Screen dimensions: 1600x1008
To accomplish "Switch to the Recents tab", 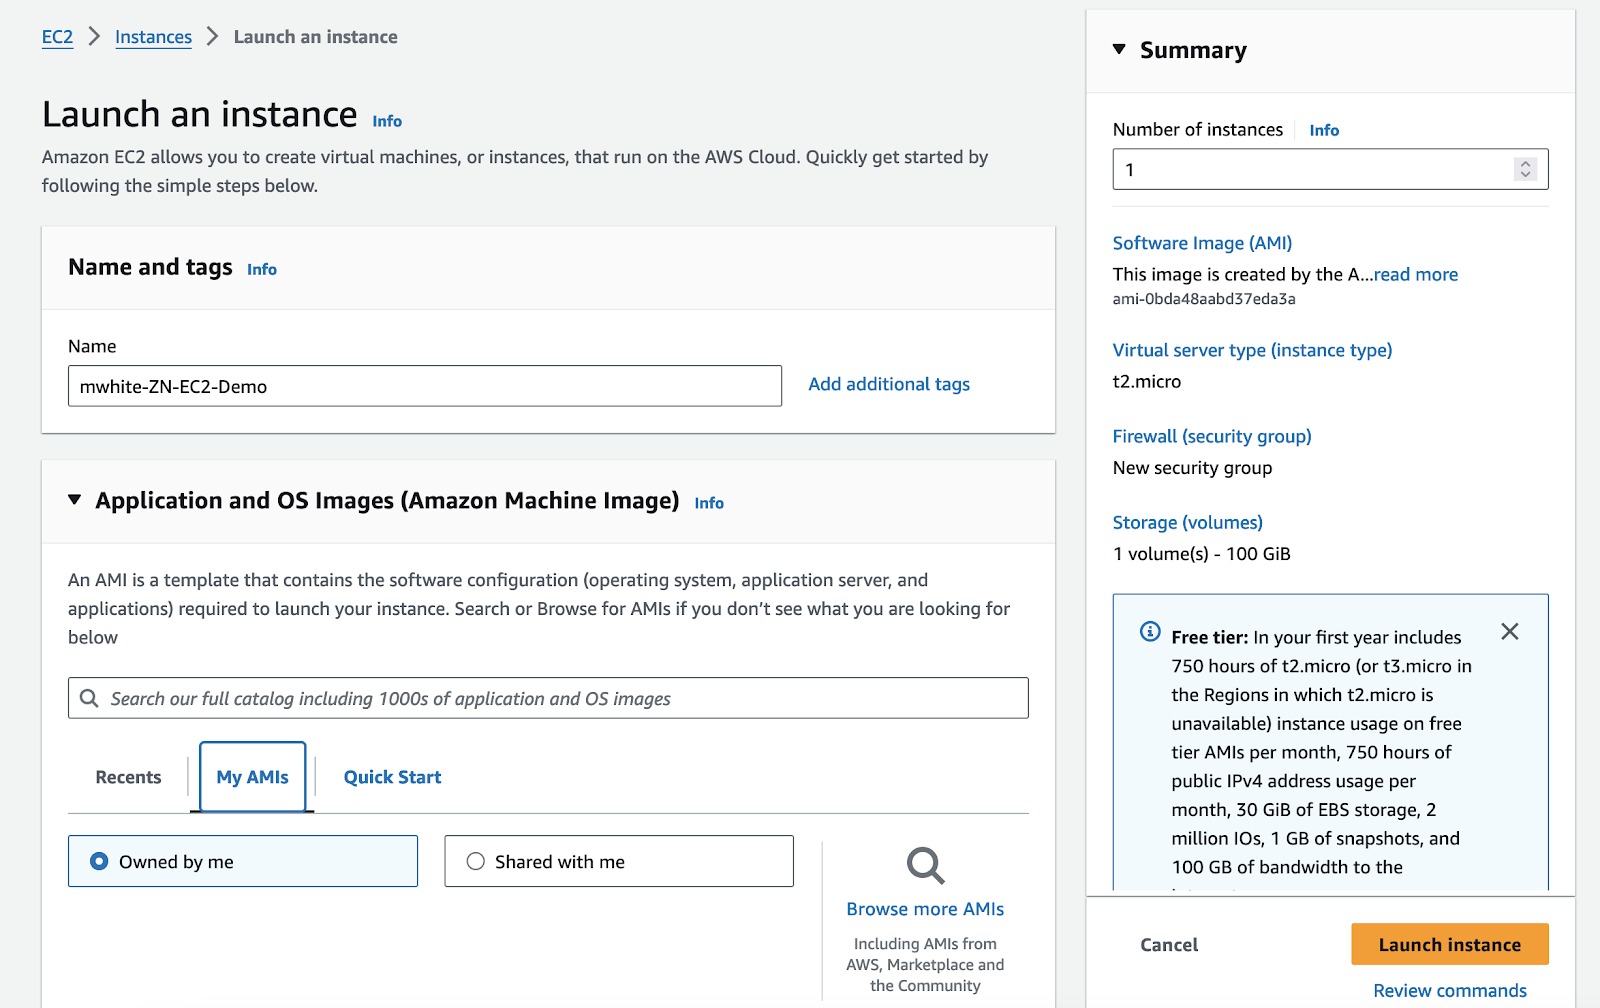I will (x=128, y=777).
